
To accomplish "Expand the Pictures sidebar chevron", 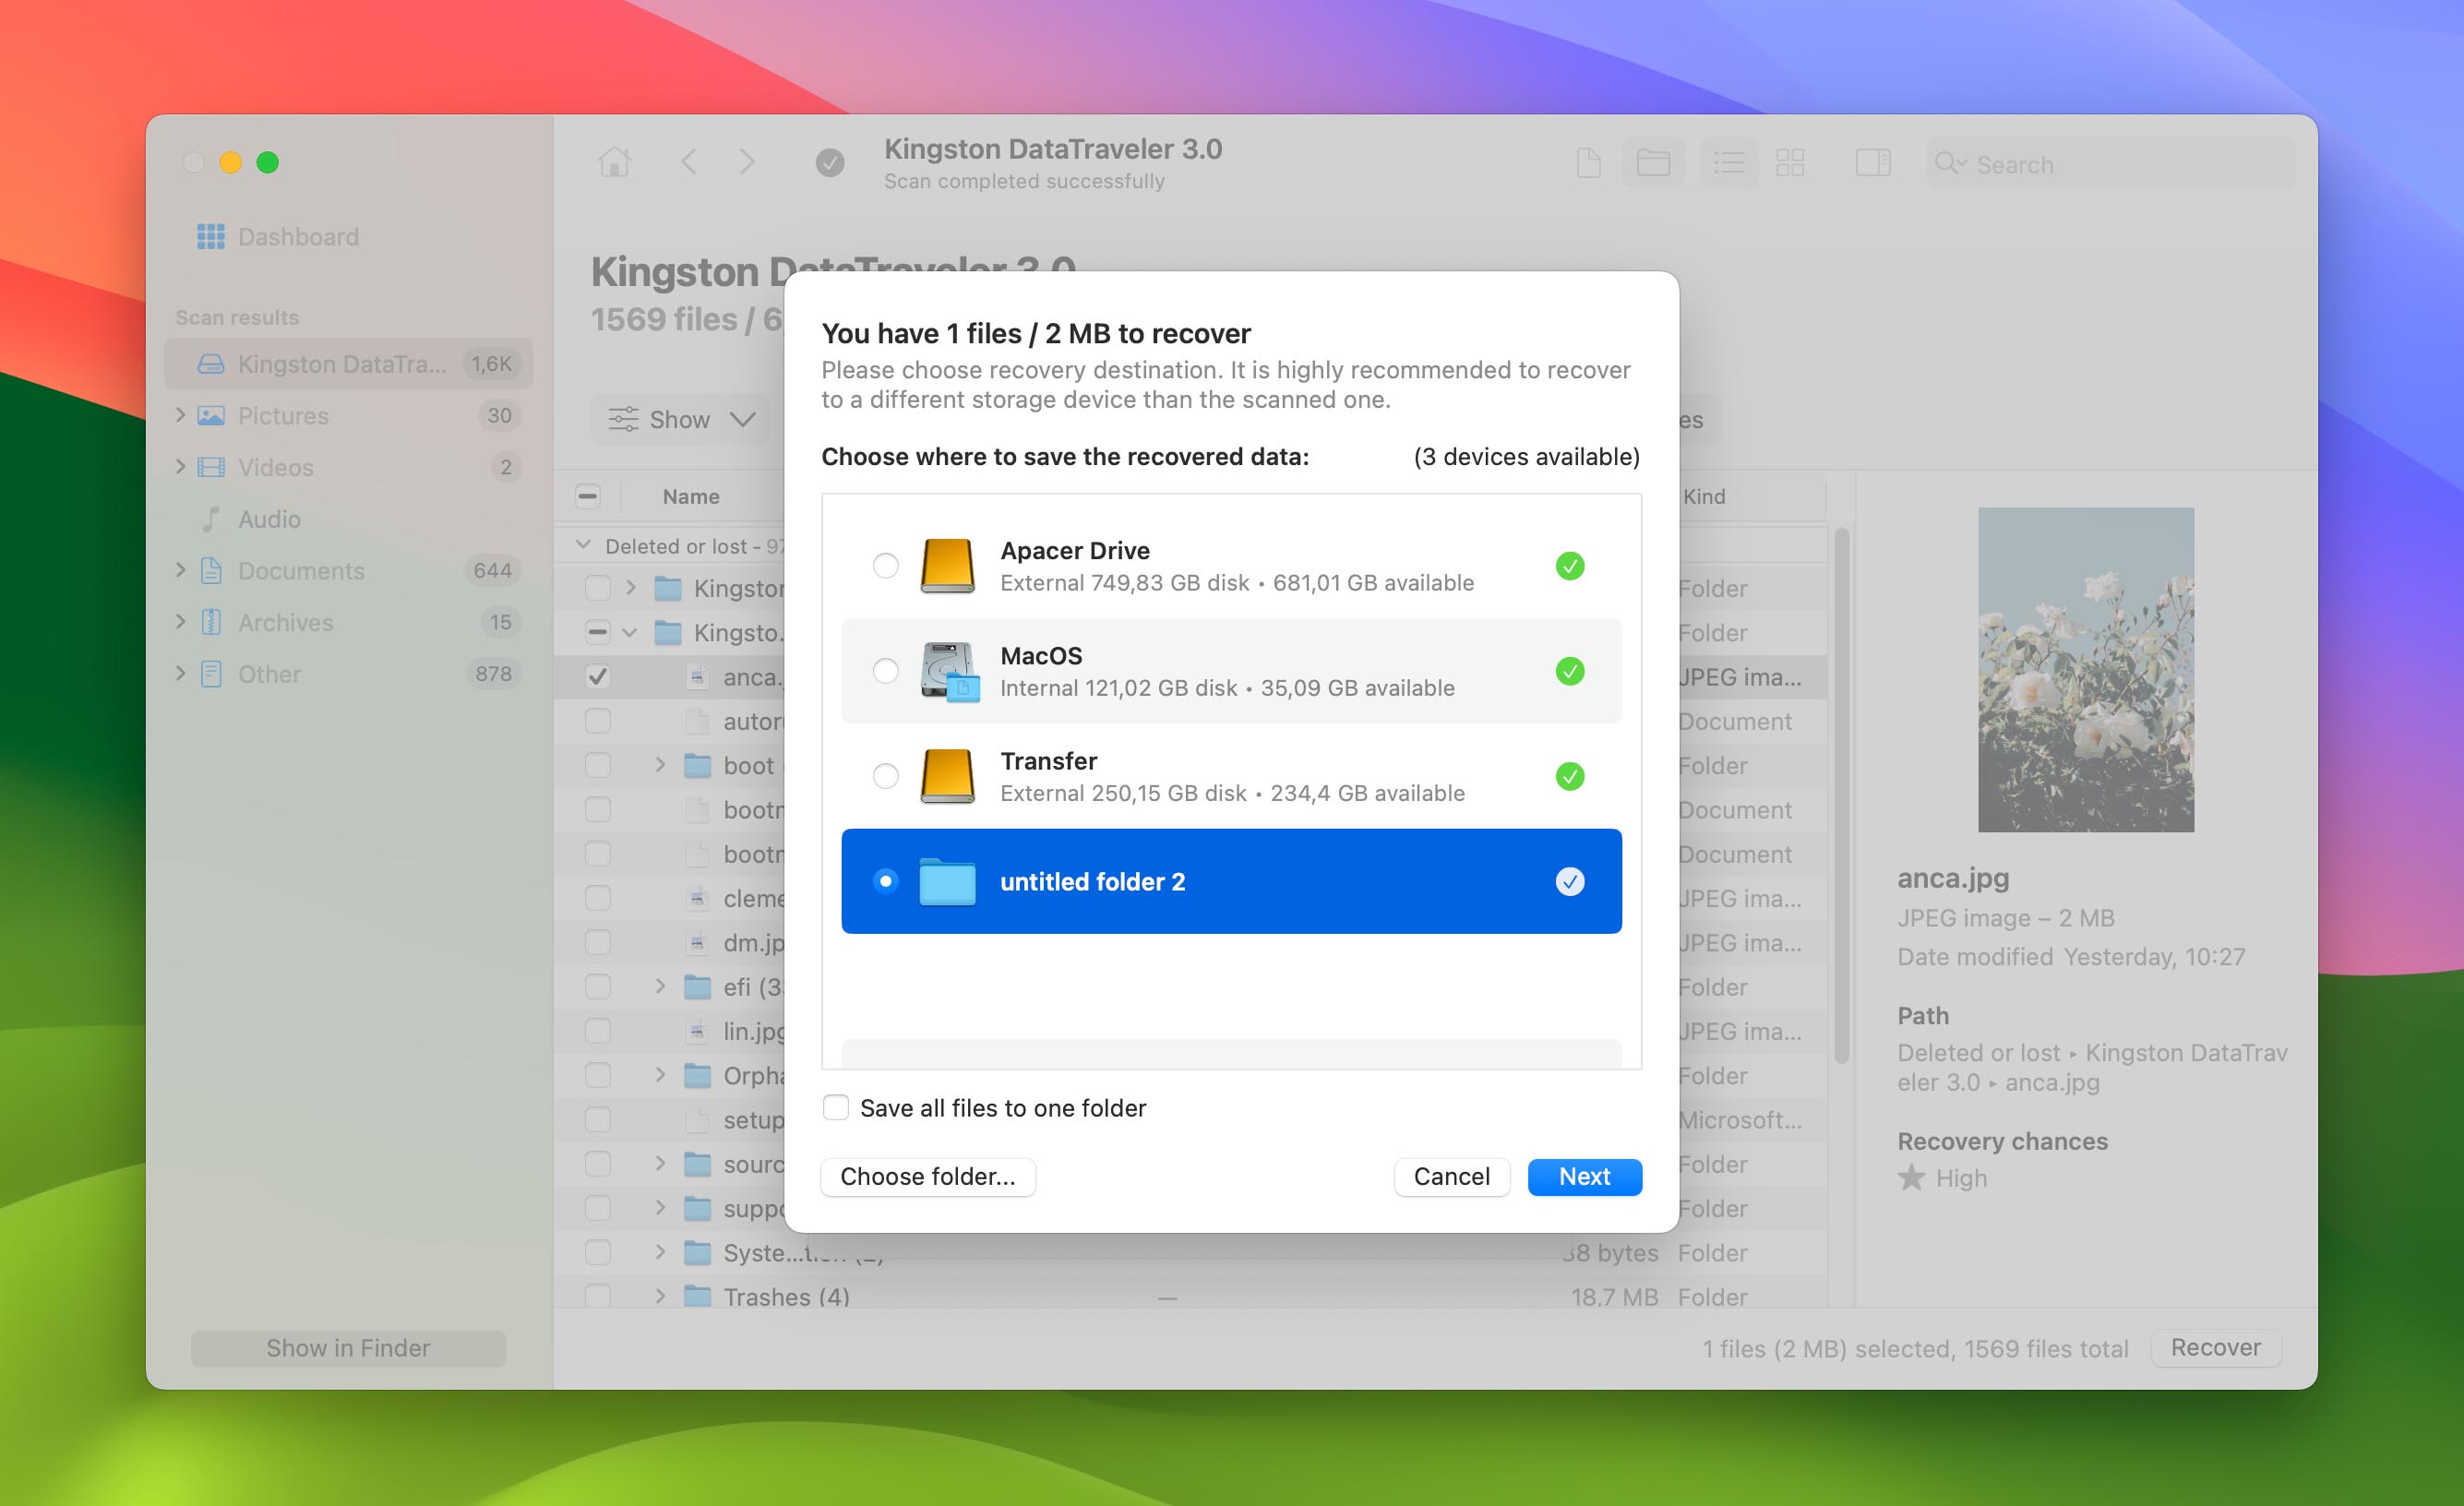I will coord(180,415).
